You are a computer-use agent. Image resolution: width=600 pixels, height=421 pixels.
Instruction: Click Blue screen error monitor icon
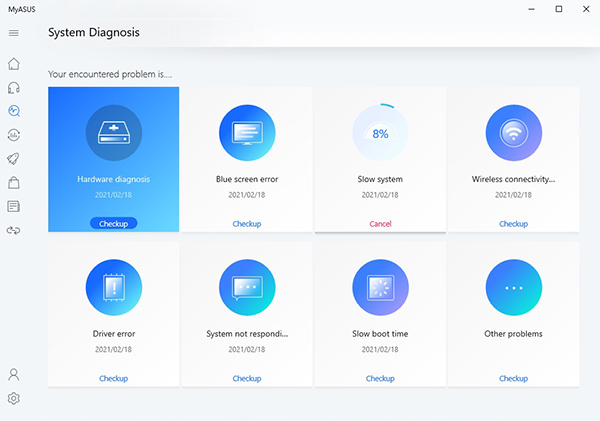pos(247,133)
